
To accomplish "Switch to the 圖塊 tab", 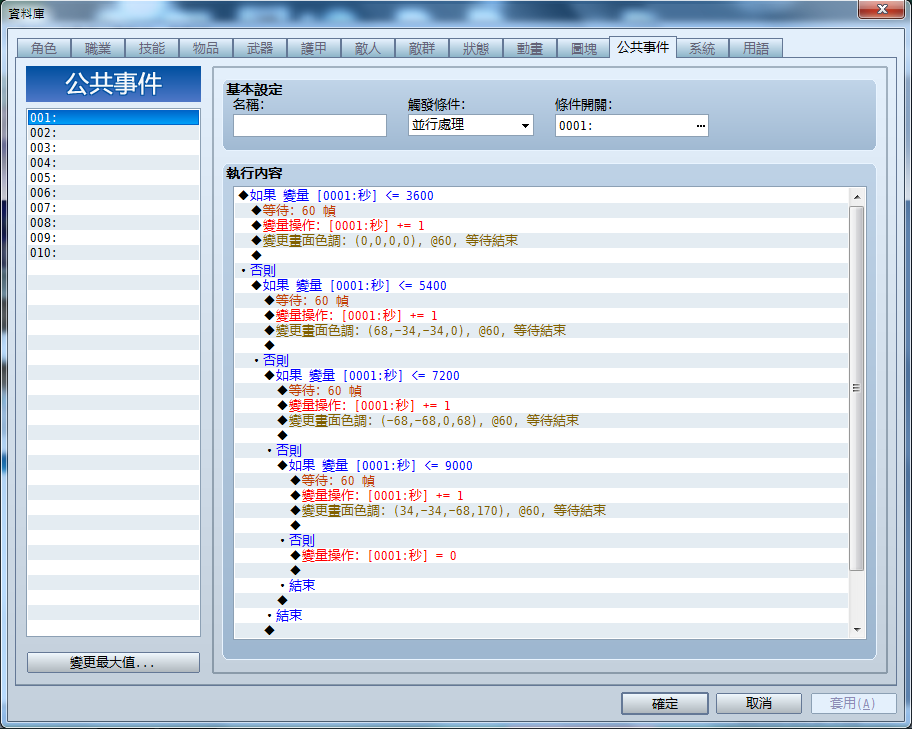I will tap(584, 48).
